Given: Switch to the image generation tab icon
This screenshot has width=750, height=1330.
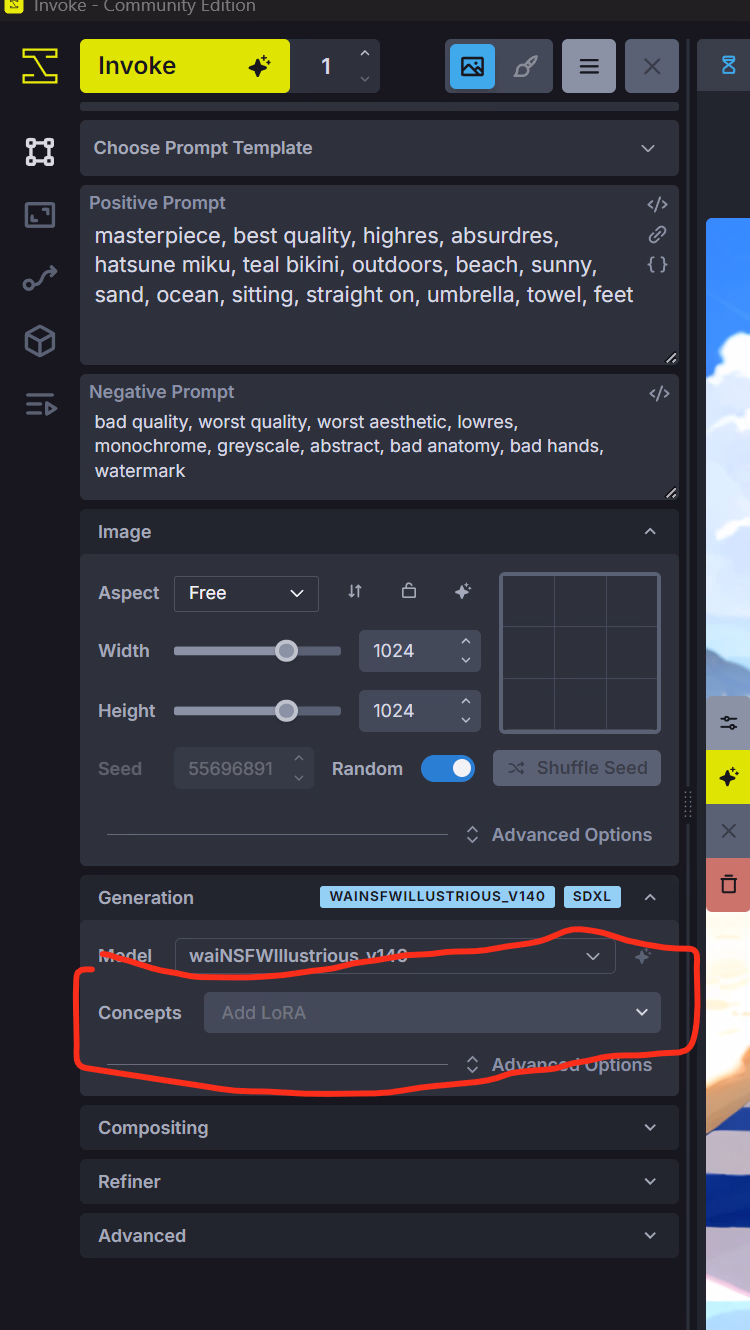Looking at the screenshot, I should click(x=472, y=66).
